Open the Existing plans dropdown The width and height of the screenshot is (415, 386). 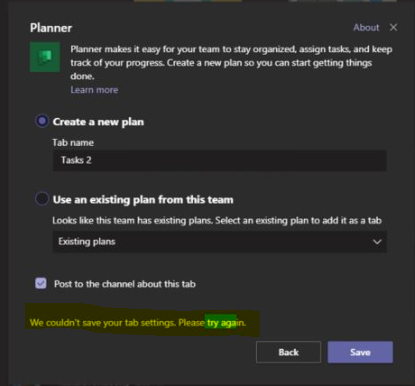pos(220,242)
